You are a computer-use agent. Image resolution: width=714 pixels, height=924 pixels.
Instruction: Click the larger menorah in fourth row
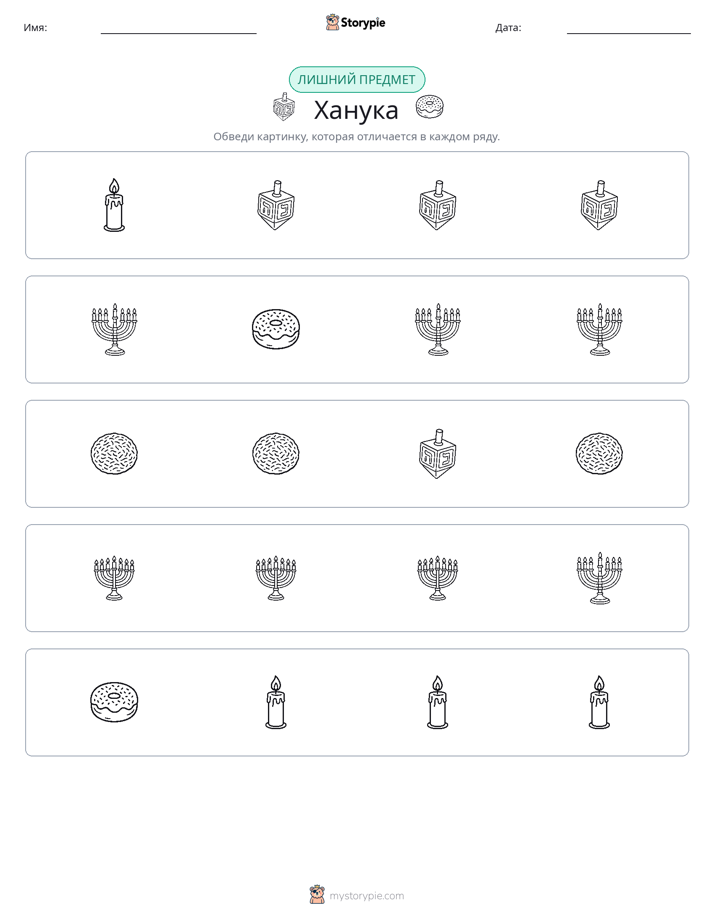599,578
